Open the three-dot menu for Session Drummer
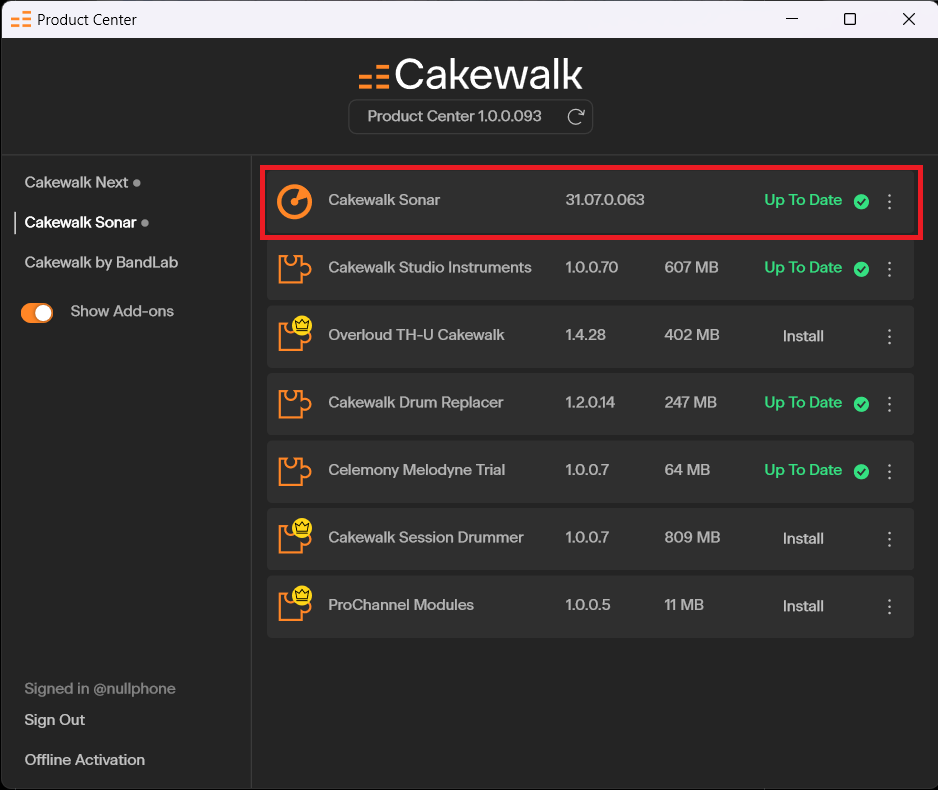 [x=889, y=538]
